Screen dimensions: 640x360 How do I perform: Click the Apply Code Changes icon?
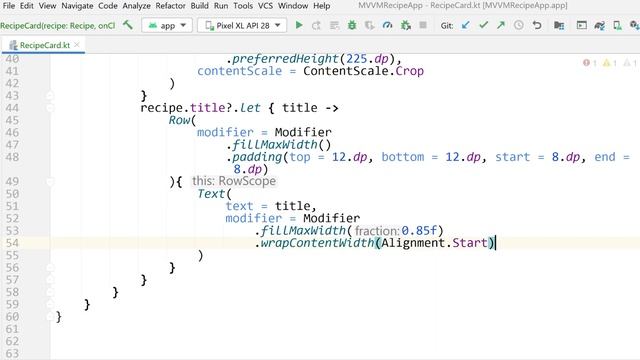334,25
